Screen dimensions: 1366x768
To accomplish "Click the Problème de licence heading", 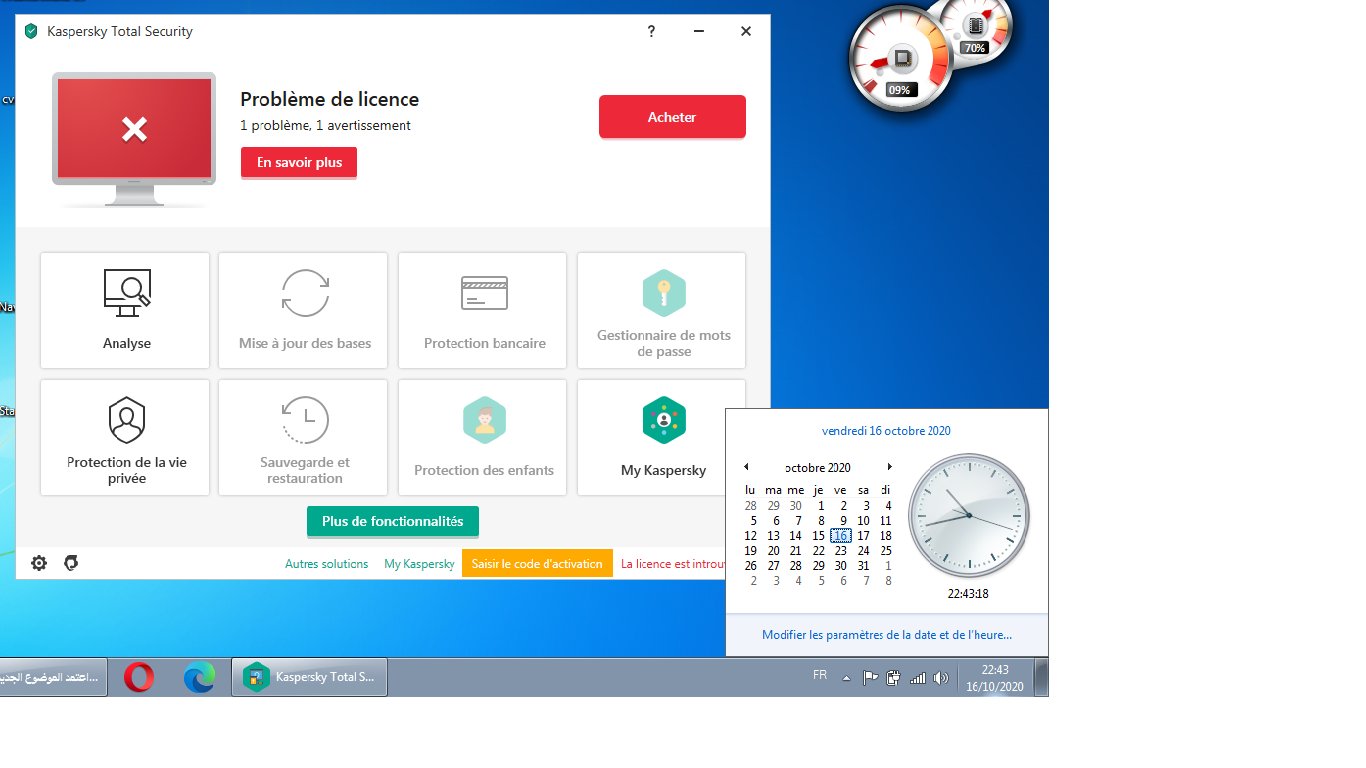I will (329, 100).
